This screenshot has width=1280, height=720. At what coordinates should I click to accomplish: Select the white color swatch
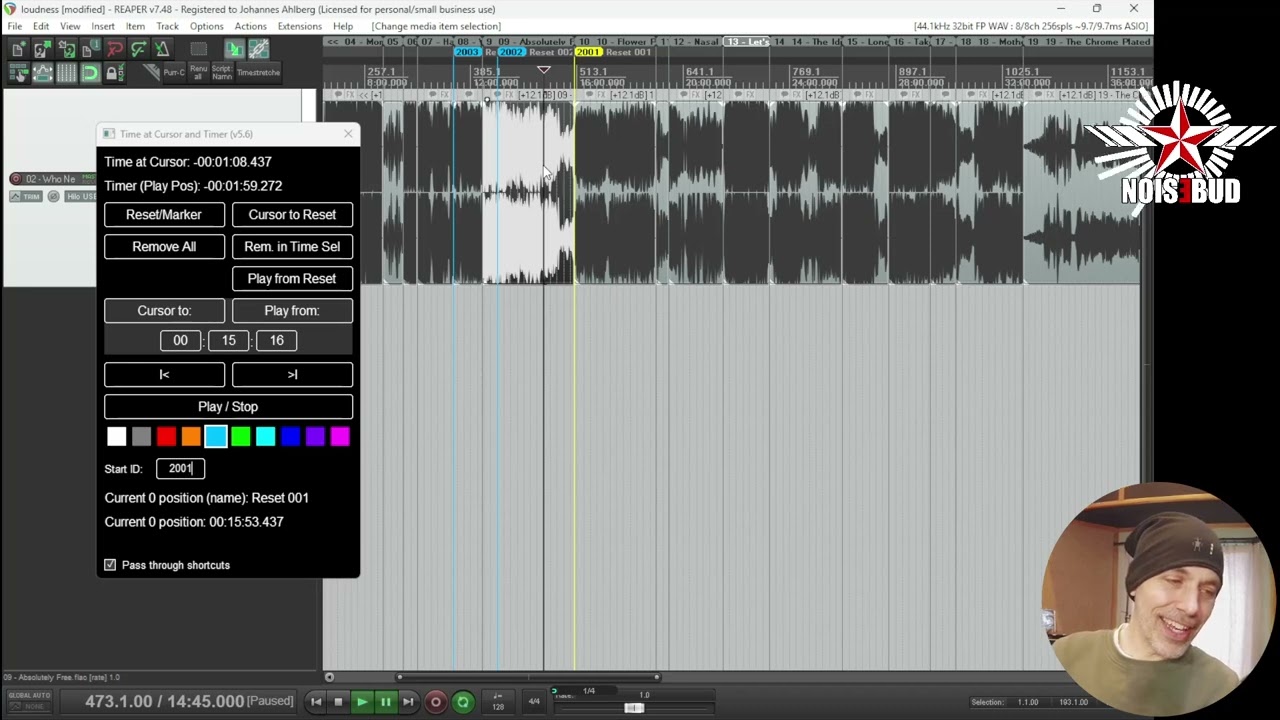(117, 436)
